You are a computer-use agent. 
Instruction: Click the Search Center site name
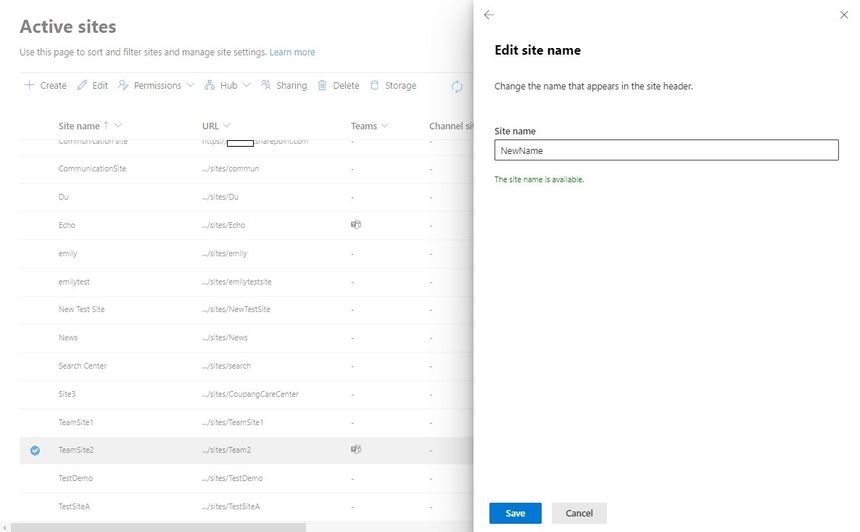[82, 366]
